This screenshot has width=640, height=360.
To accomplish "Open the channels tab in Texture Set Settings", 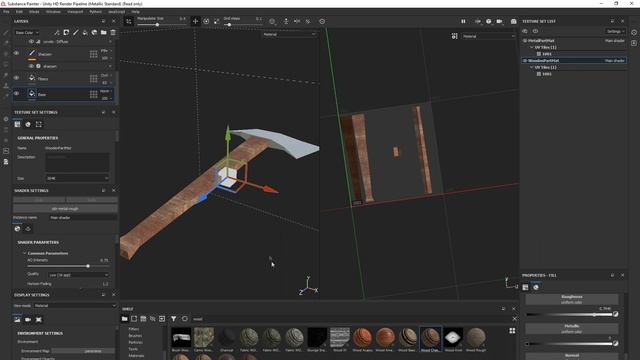I will pyautogui.click(x=28, y=124).
